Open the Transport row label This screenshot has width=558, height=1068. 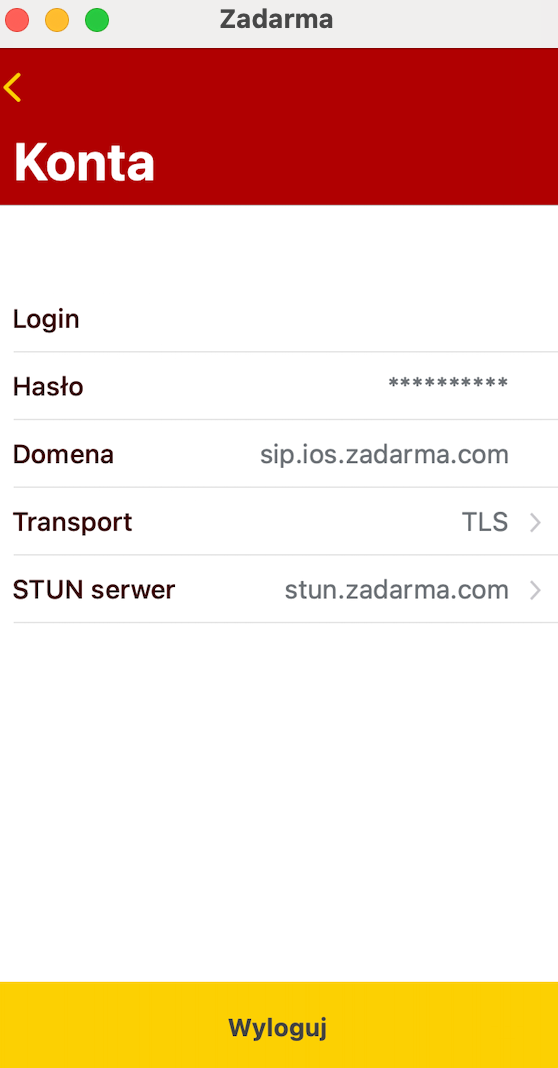click(72, 522)
